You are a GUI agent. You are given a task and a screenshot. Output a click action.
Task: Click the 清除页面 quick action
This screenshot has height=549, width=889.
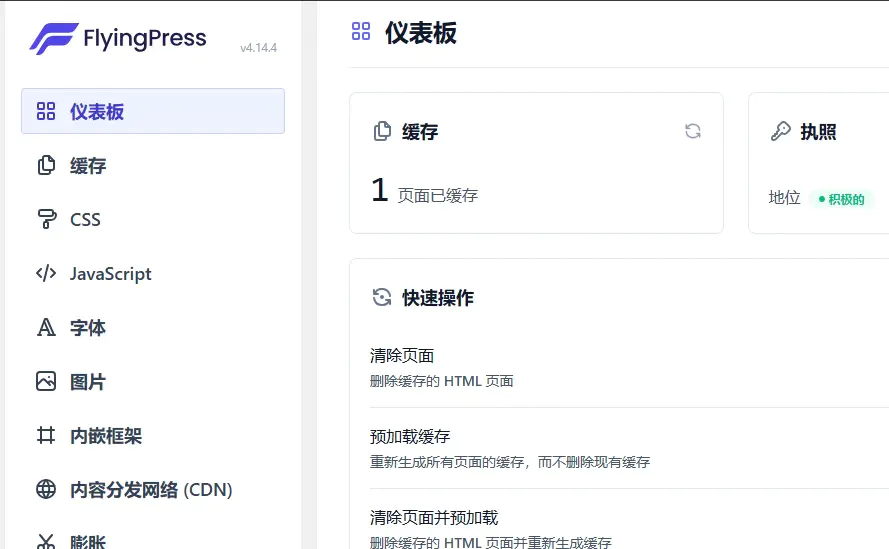tap(402, 356)
